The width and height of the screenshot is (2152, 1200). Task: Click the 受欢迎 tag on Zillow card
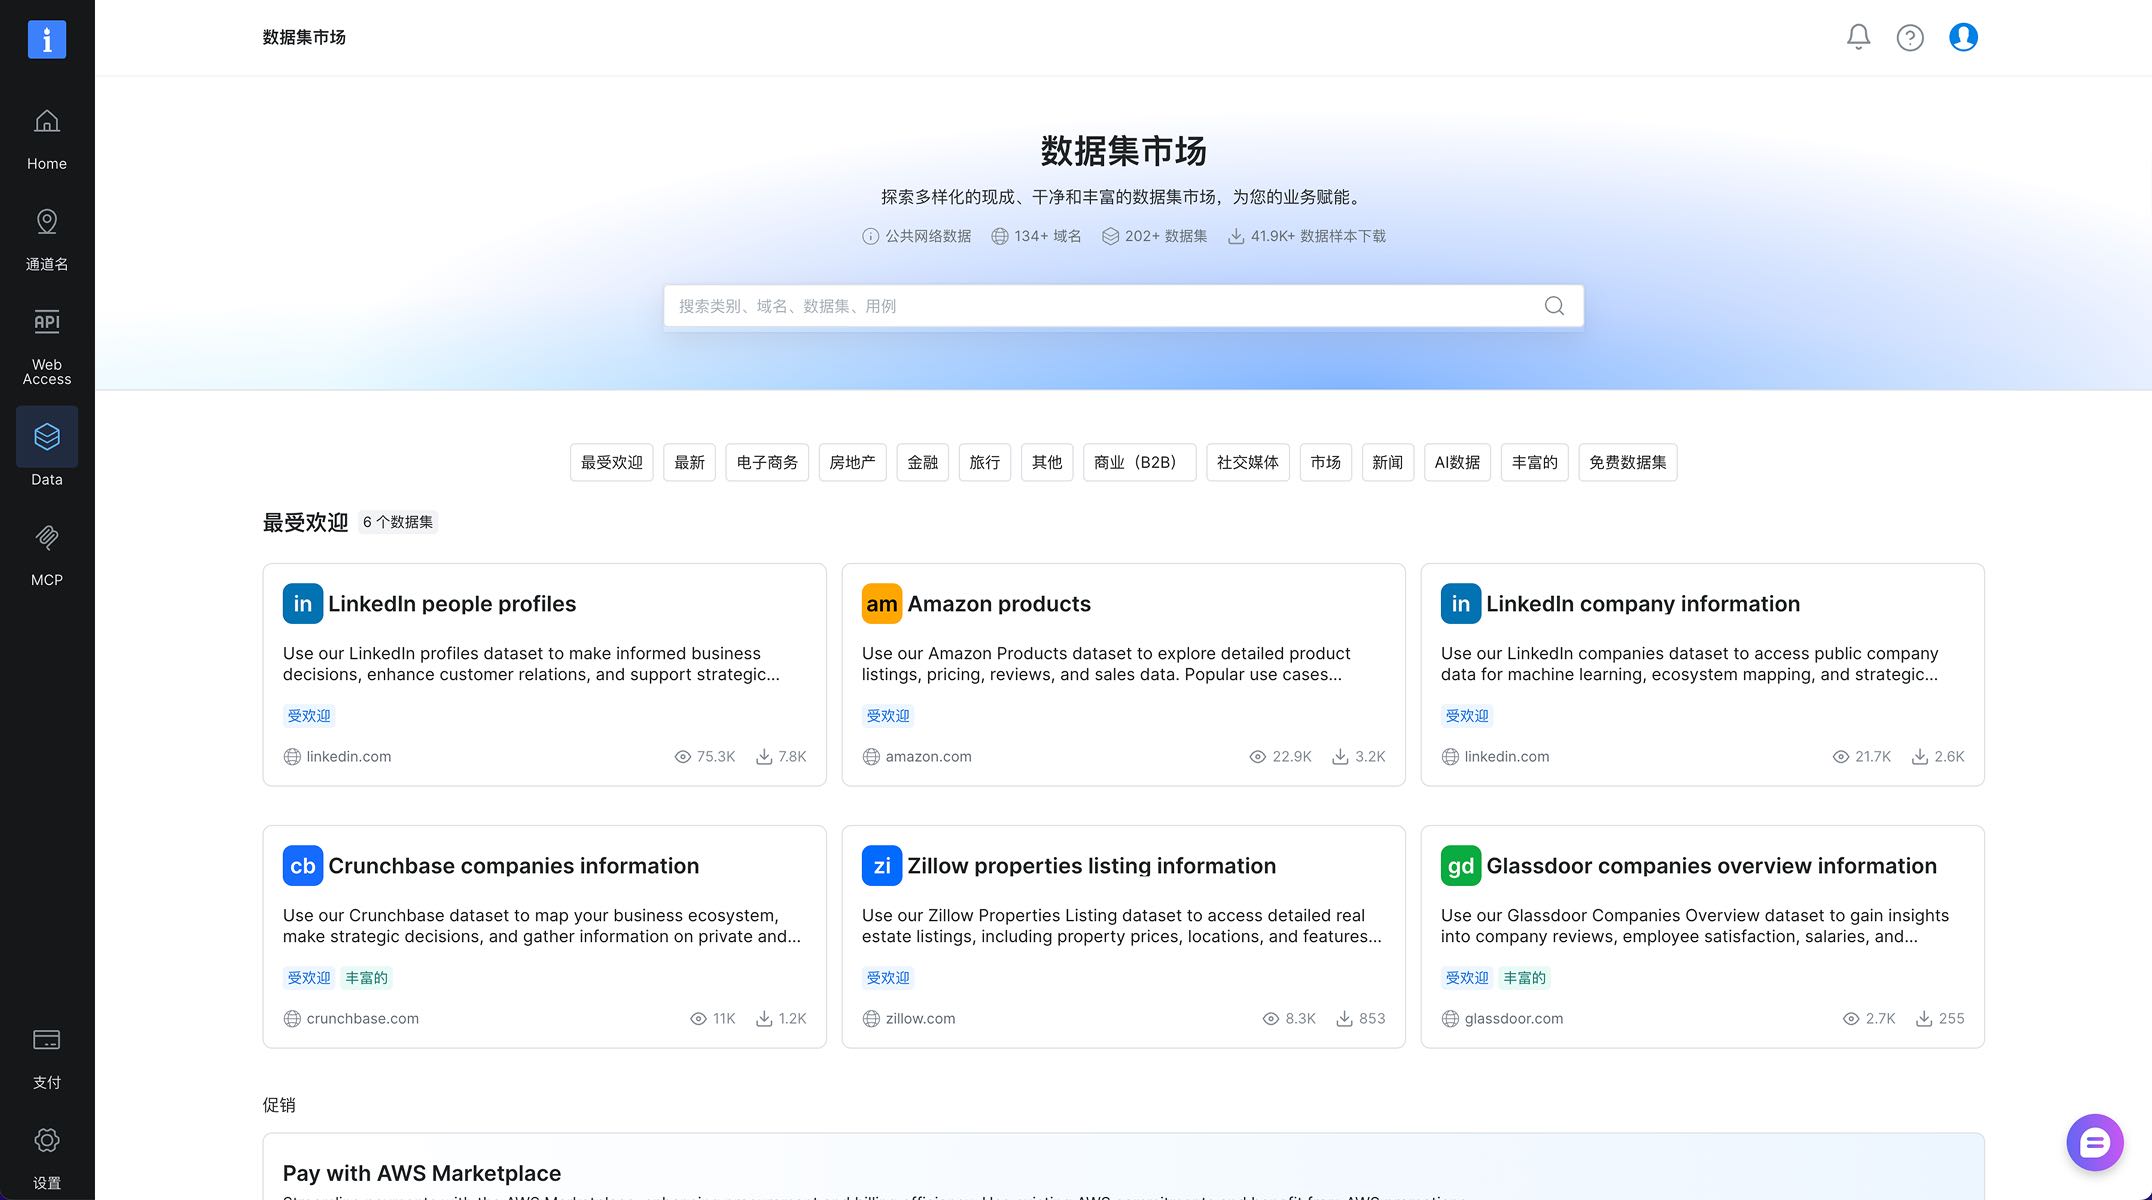click(x=888, y=978)
